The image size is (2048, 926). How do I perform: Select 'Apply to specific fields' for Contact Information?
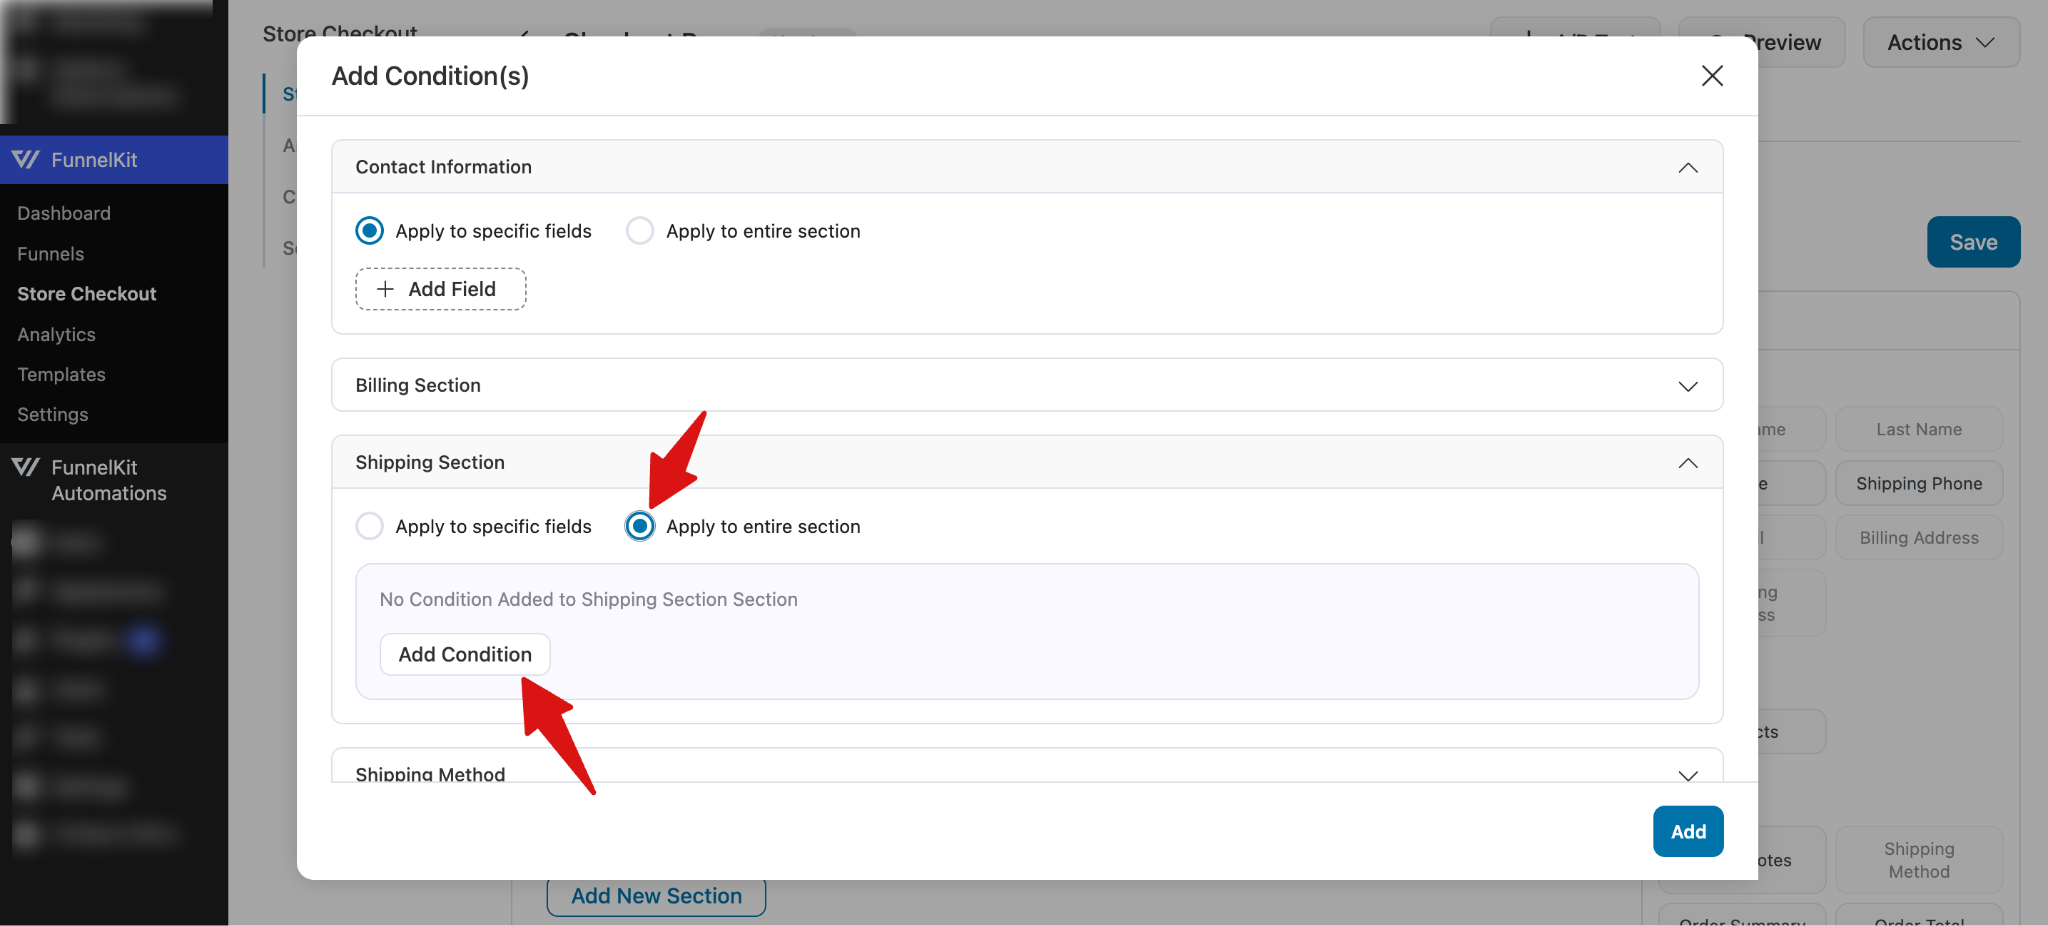click(369, 230)
